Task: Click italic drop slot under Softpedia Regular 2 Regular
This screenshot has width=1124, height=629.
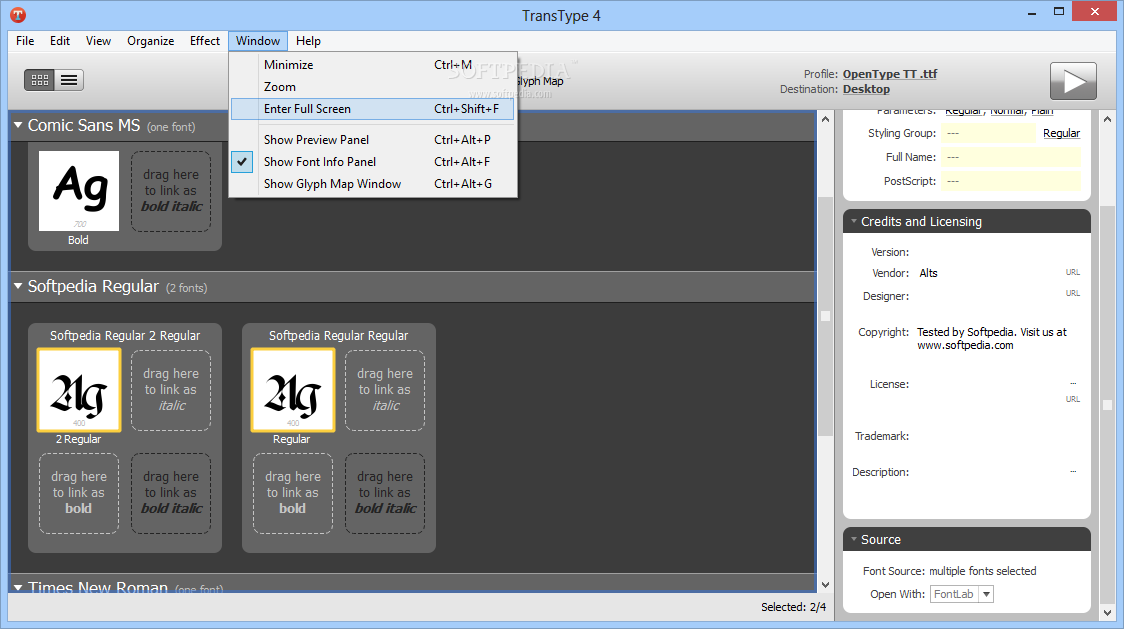Action: coord(171,390)
